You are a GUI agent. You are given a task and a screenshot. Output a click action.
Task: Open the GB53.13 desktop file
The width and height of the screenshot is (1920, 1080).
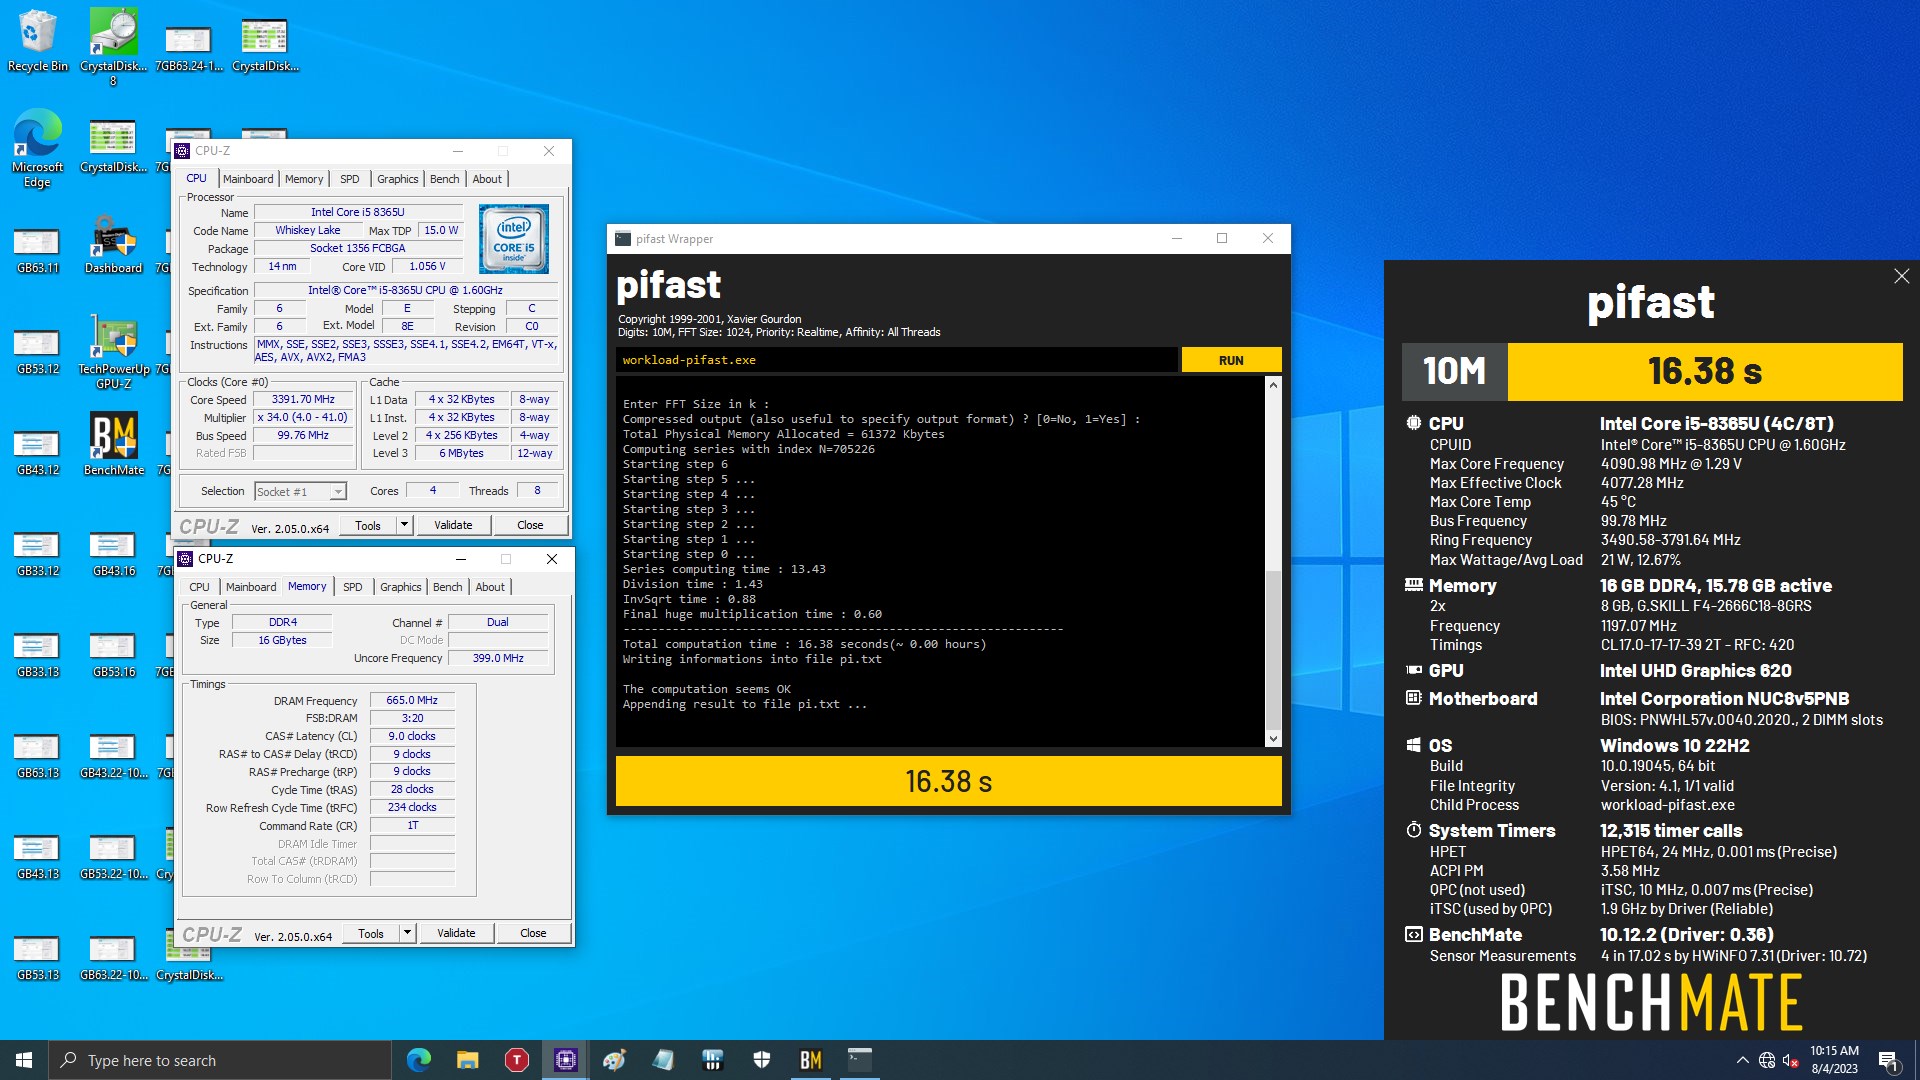tap(37, 957)
